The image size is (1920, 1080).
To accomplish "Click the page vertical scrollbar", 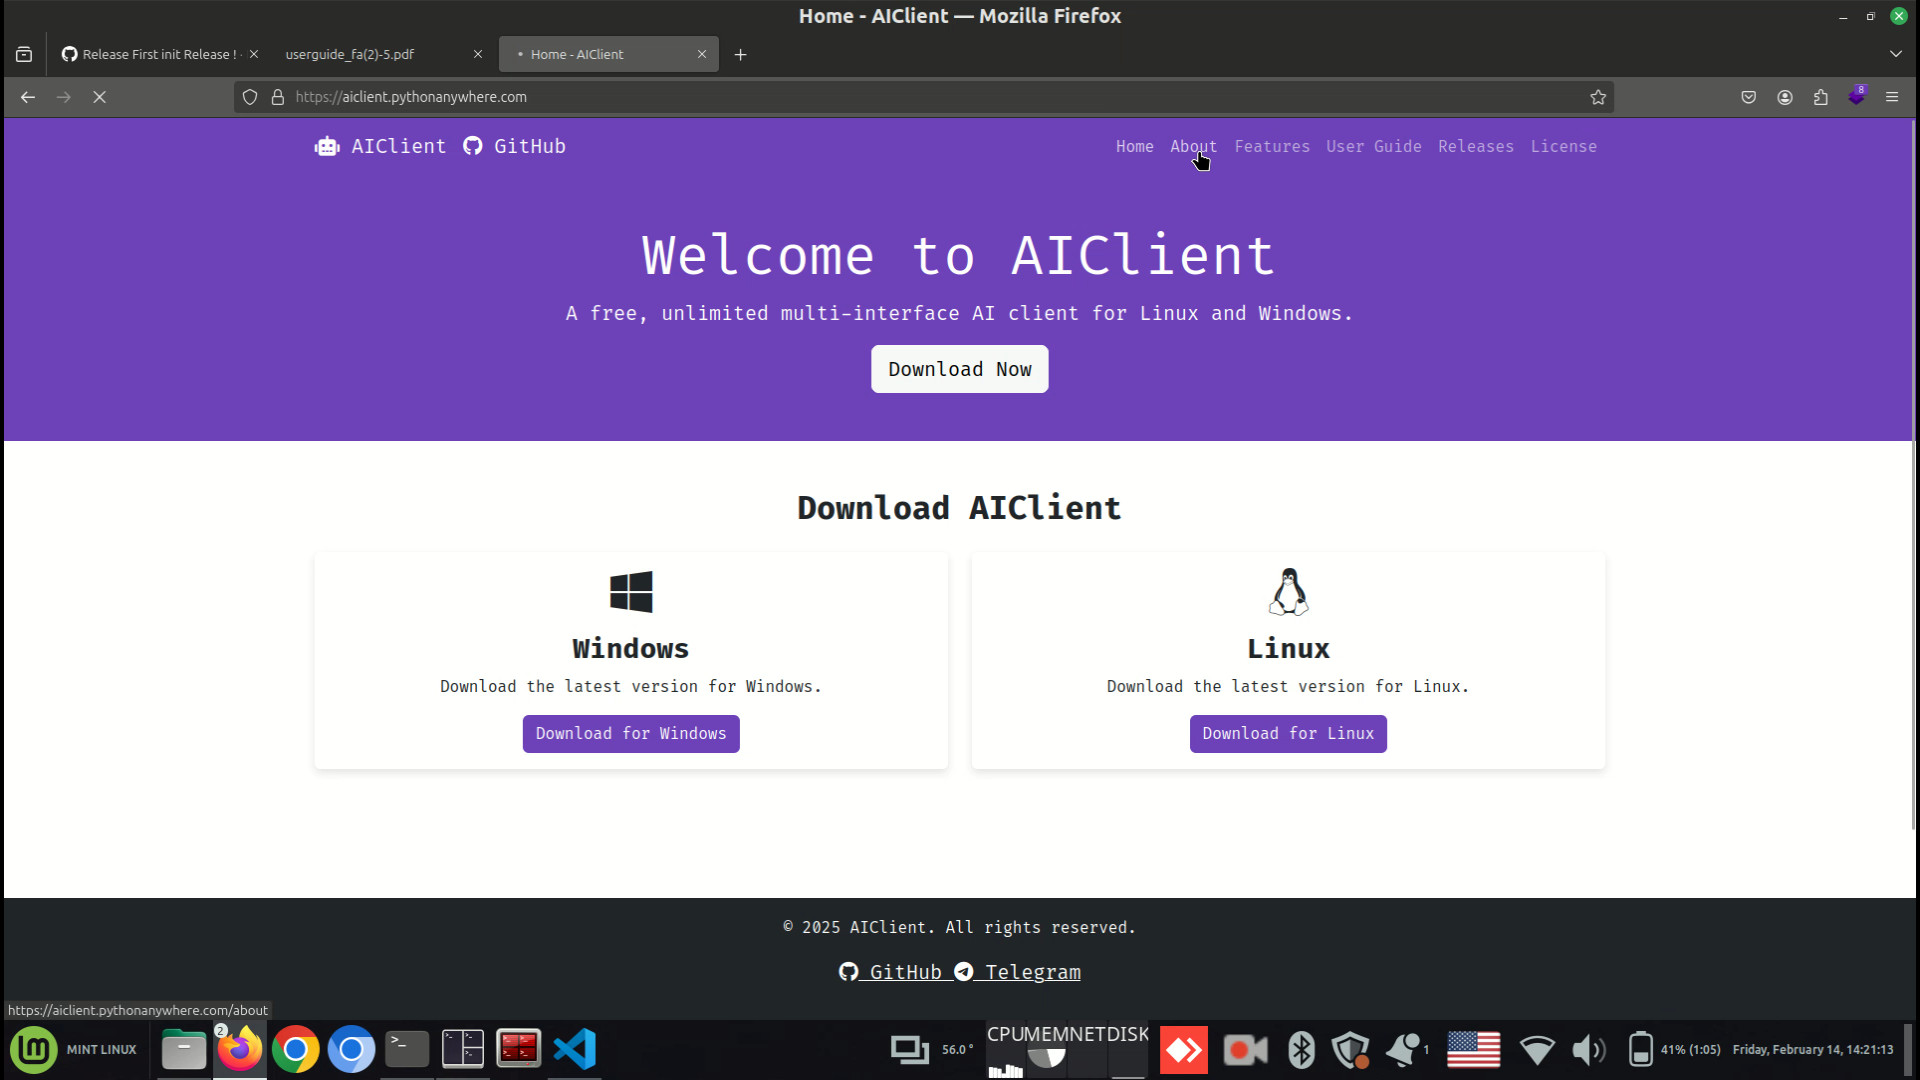I will pyautogui.click(x=1914, y=475).
